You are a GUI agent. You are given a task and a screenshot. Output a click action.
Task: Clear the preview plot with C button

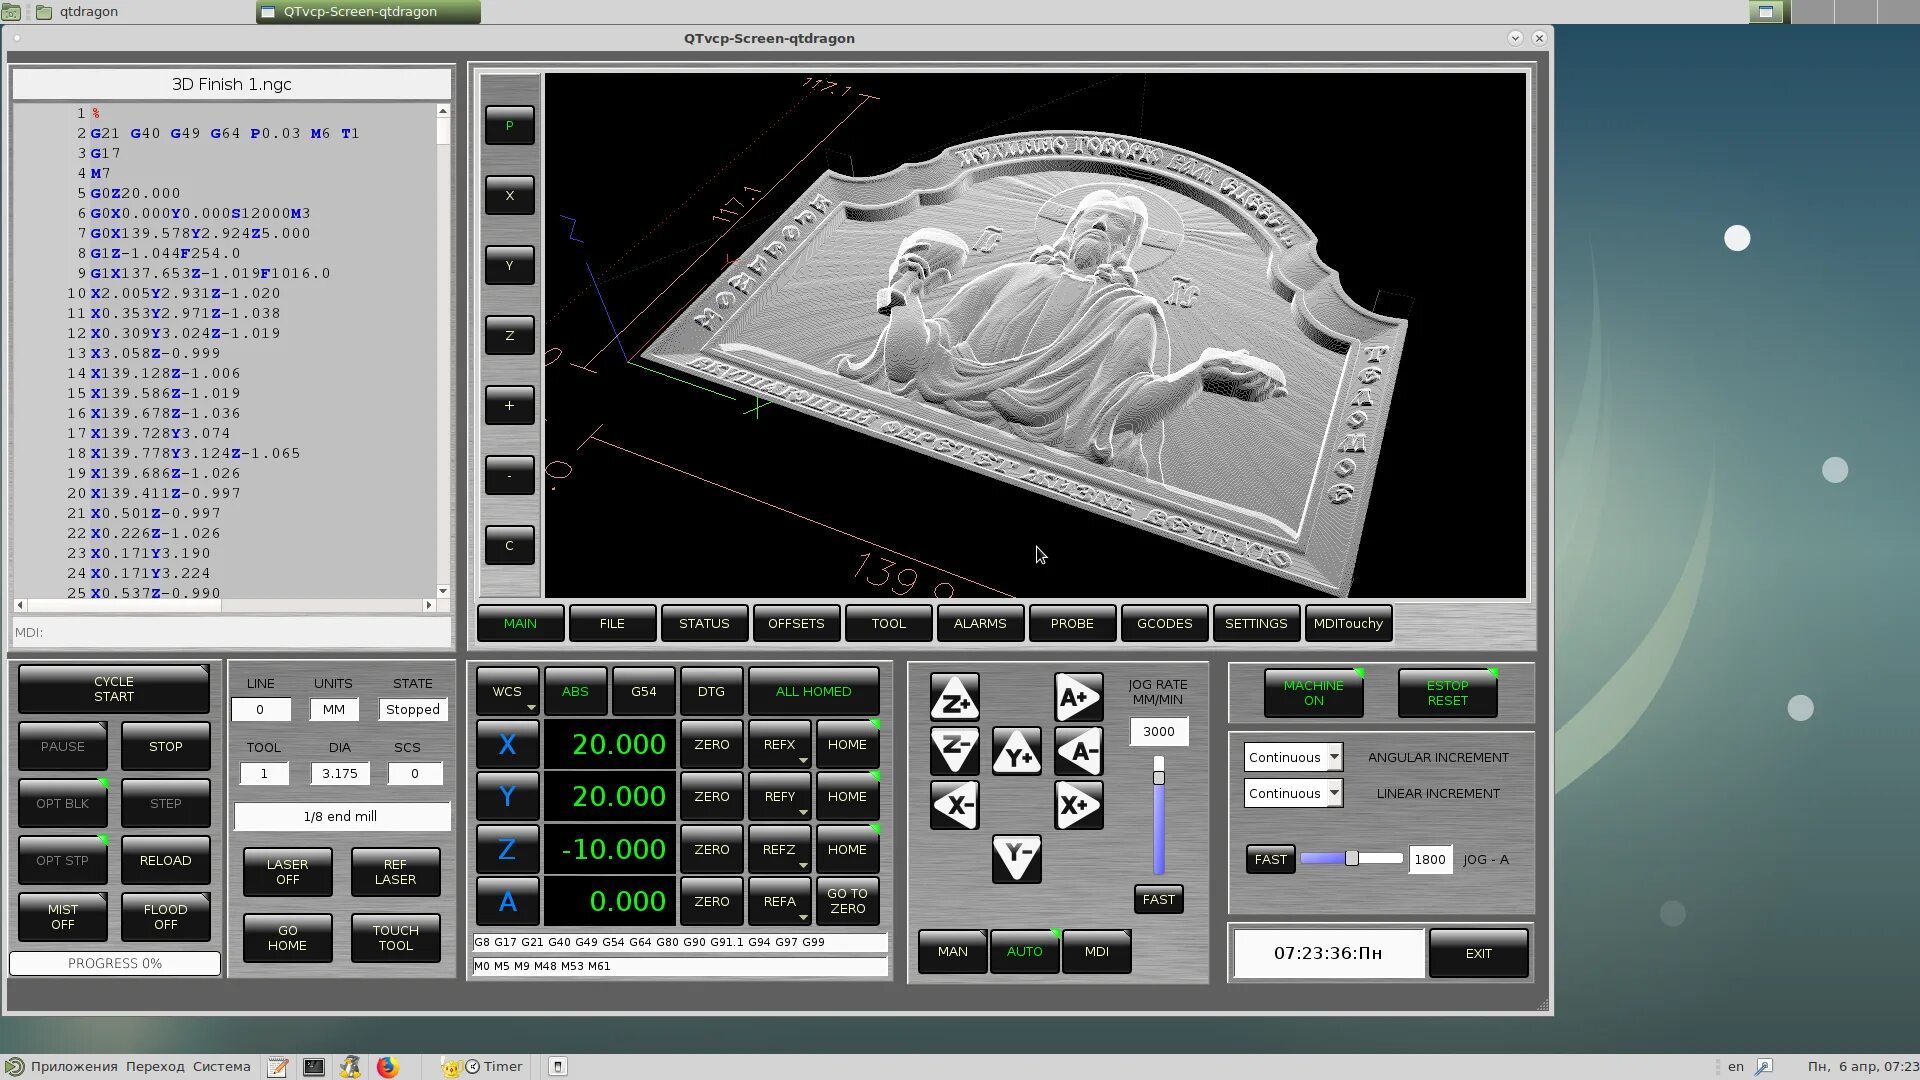(509, 546)
